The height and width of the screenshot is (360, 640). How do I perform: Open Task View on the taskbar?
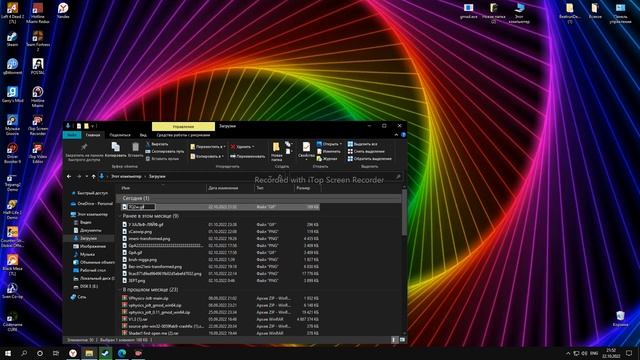pos(56,353)
